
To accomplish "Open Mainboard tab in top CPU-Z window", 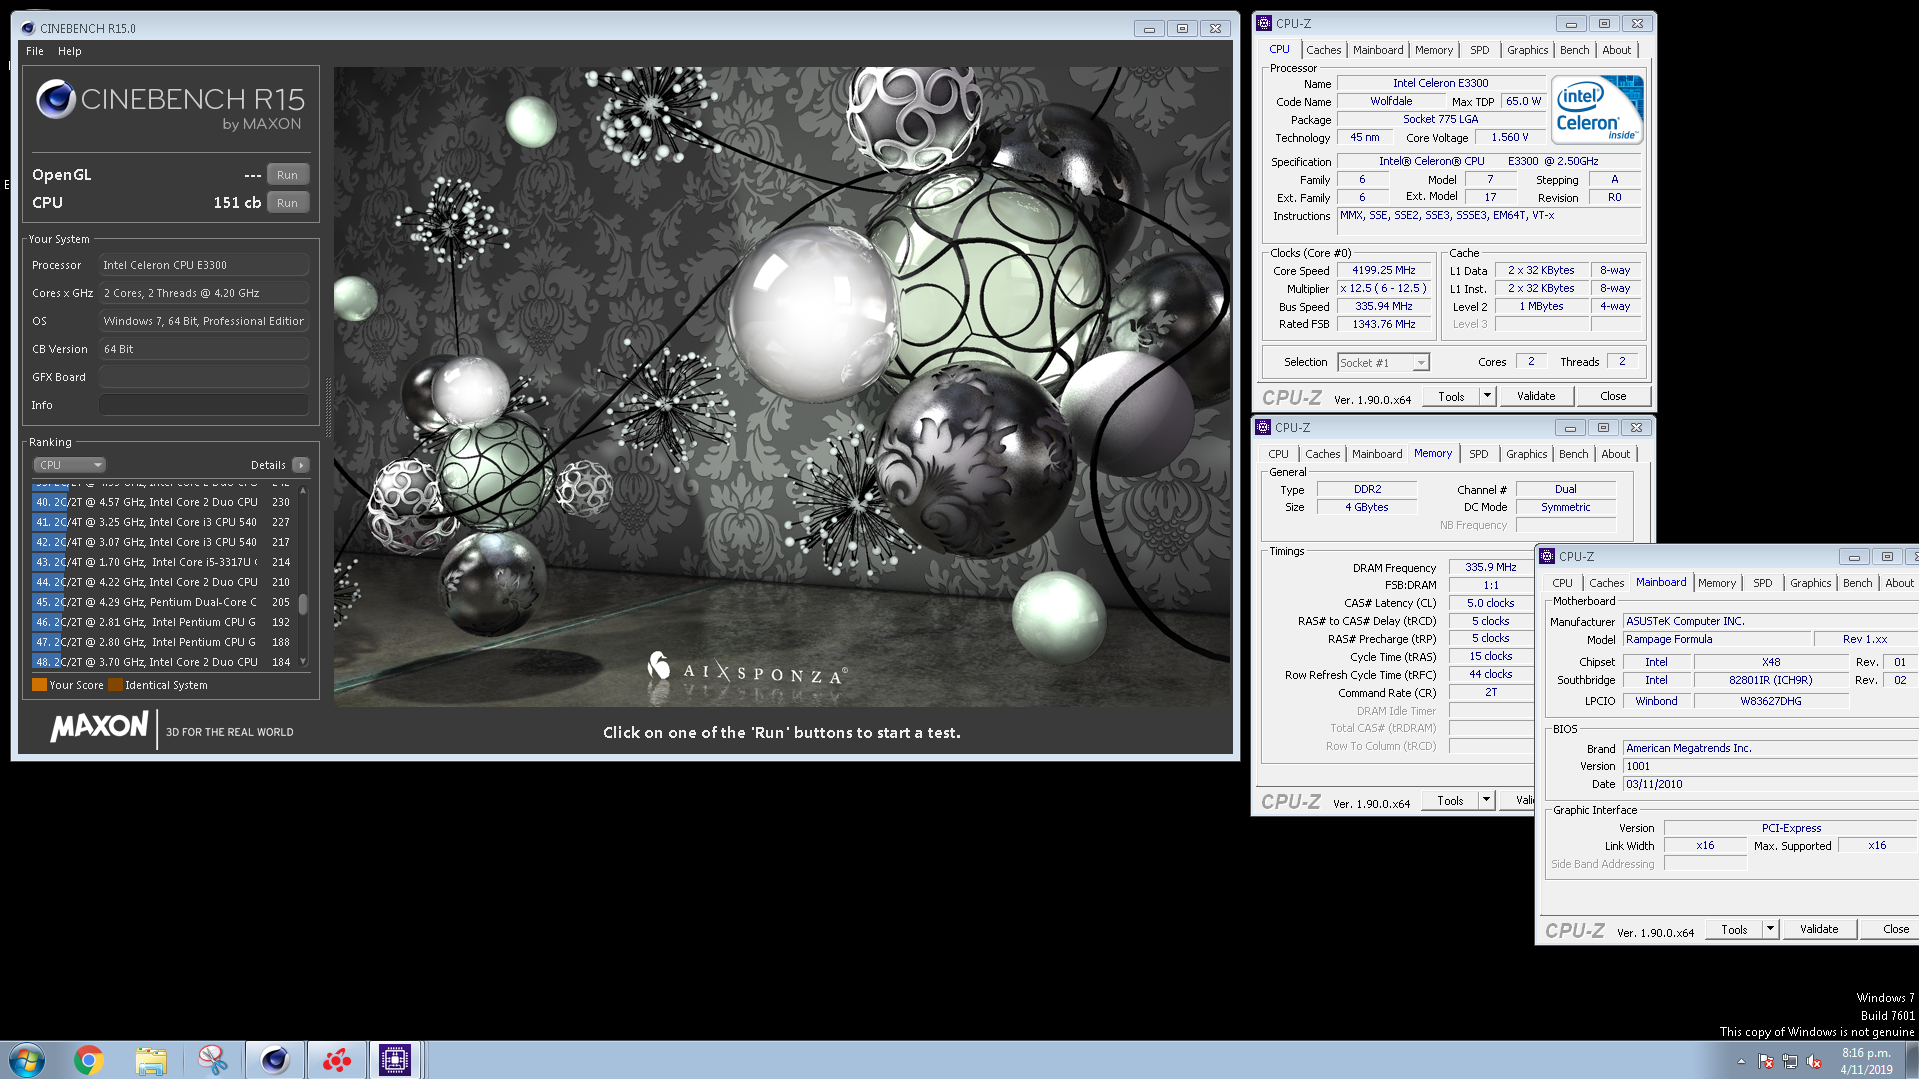I will tap(1378, 50).
